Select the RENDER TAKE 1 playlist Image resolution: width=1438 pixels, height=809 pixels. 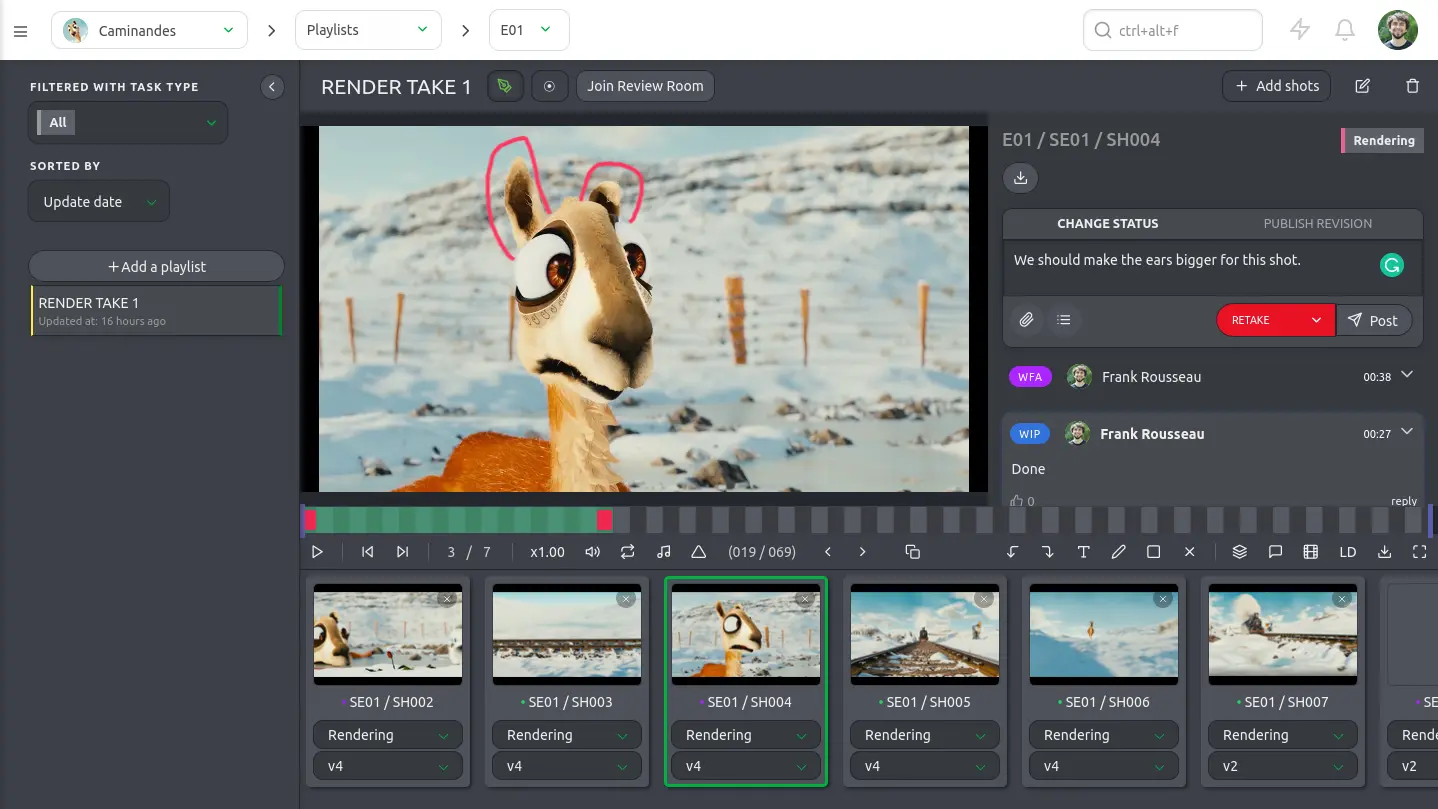click(x=155, y=311)
